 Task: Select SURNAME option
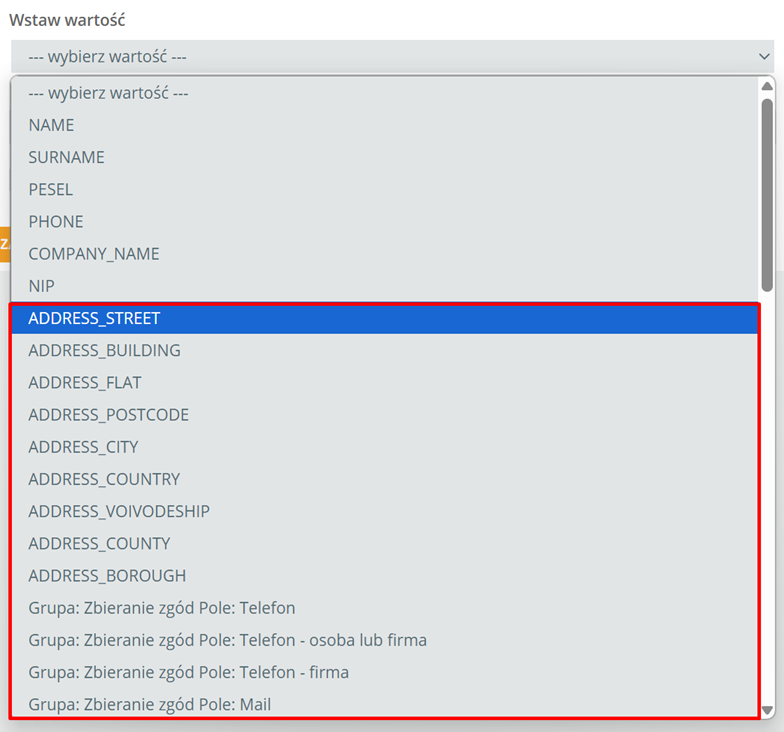(x=66, y=157)
